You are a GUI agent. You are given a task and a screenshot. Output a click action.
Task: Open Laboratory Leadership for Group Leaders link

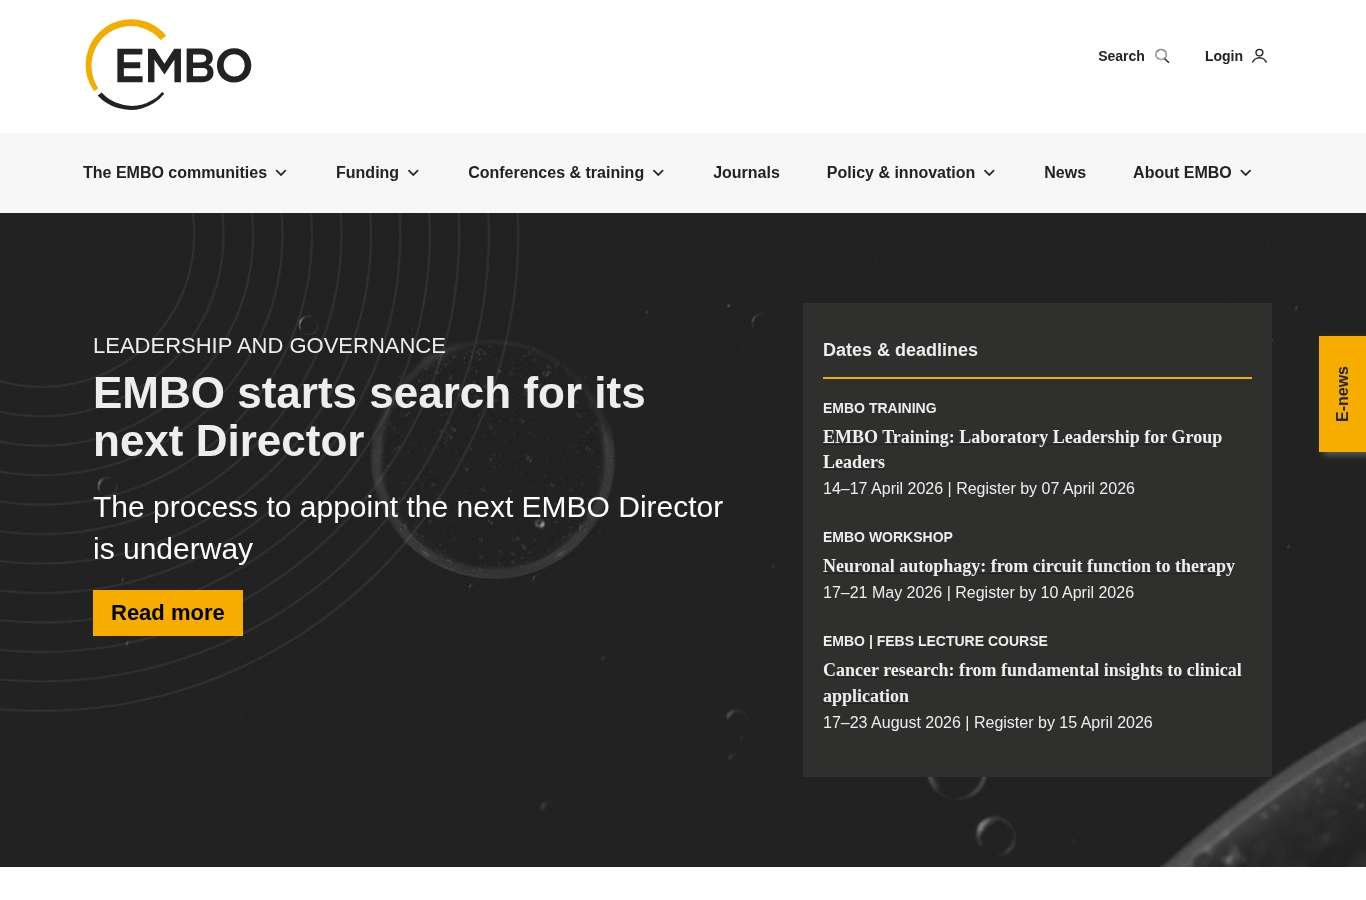(1022, 449)
